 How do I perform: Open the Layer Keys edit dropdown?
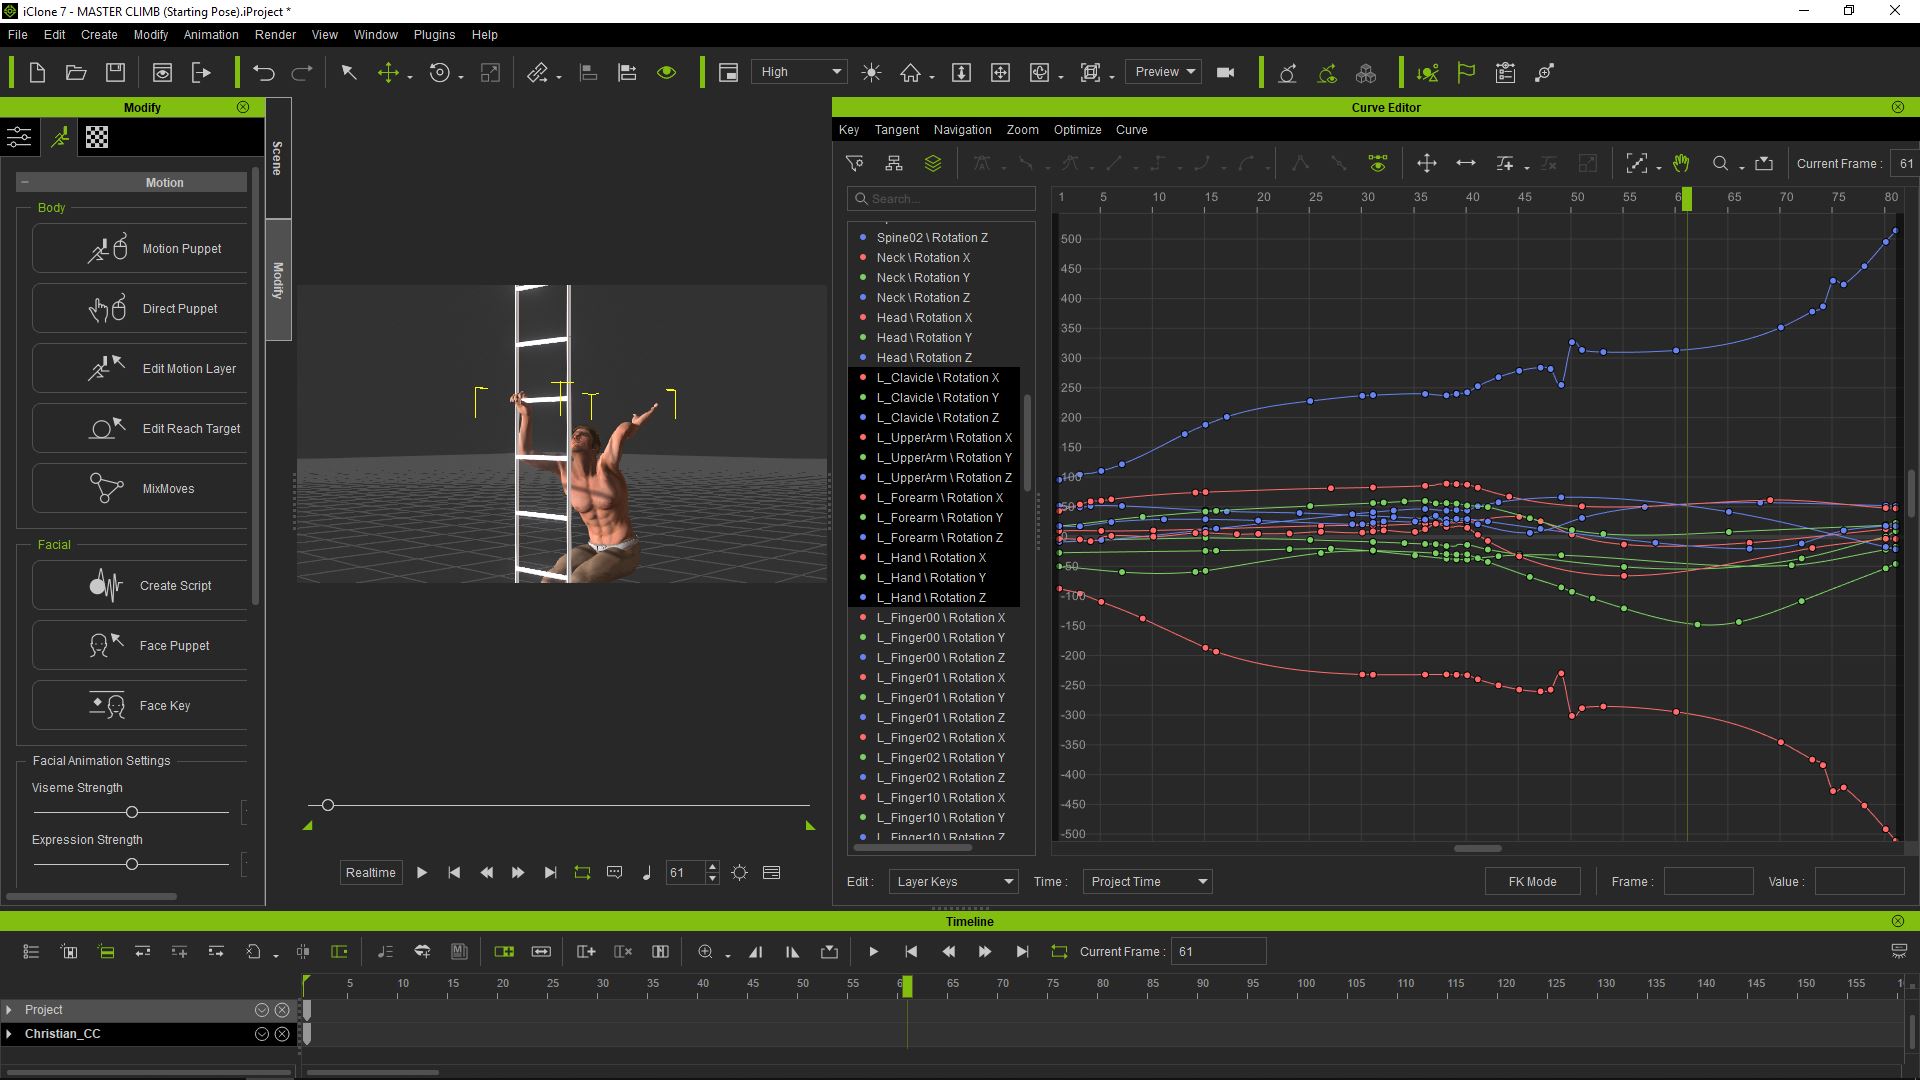[x=953, y=881]
